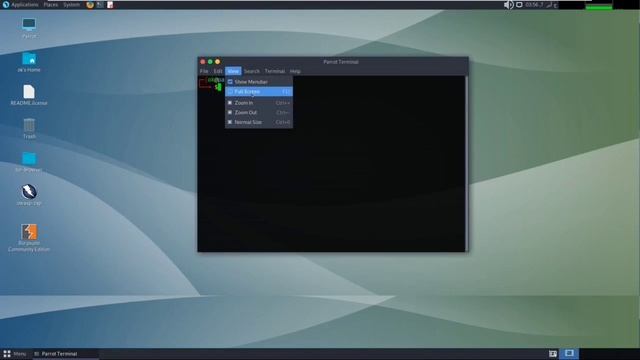This screenshot has height=360, width=640.
Task: Click the Normal Size icon in the View menu
Action: (230, 122)
